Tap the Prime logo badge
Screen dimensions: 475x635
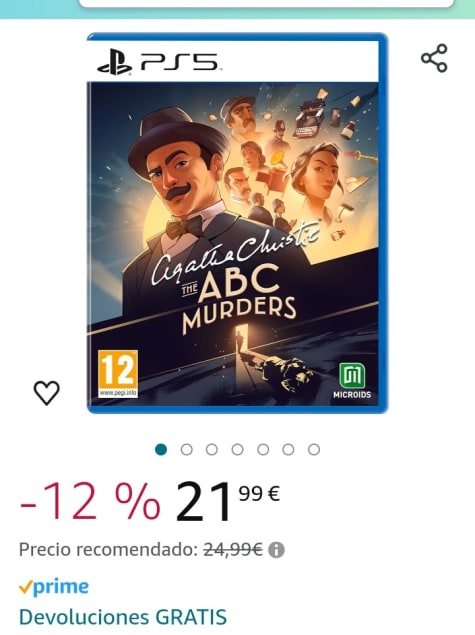point(54,586)
